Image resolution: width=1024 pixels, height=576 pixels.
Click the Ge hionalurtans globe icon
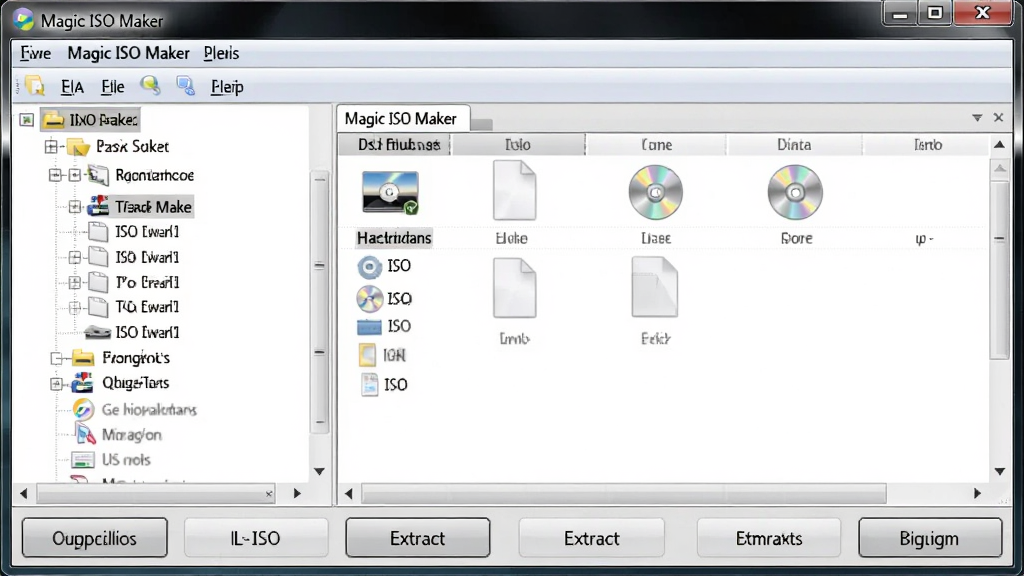[83, 409]
